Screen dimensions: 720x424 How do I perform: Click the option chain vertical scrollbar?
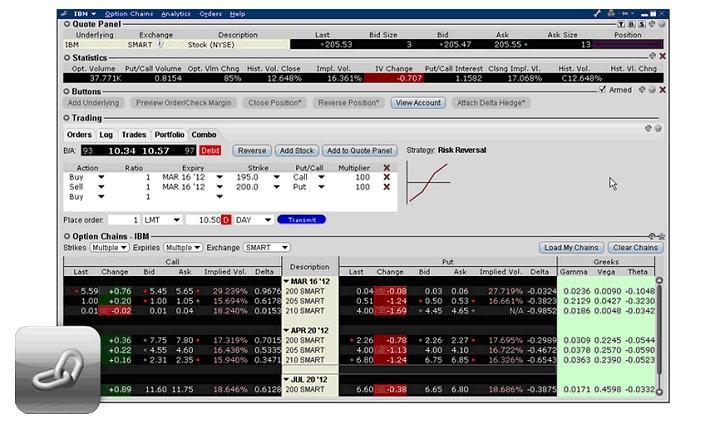click(x=659, y=336)
